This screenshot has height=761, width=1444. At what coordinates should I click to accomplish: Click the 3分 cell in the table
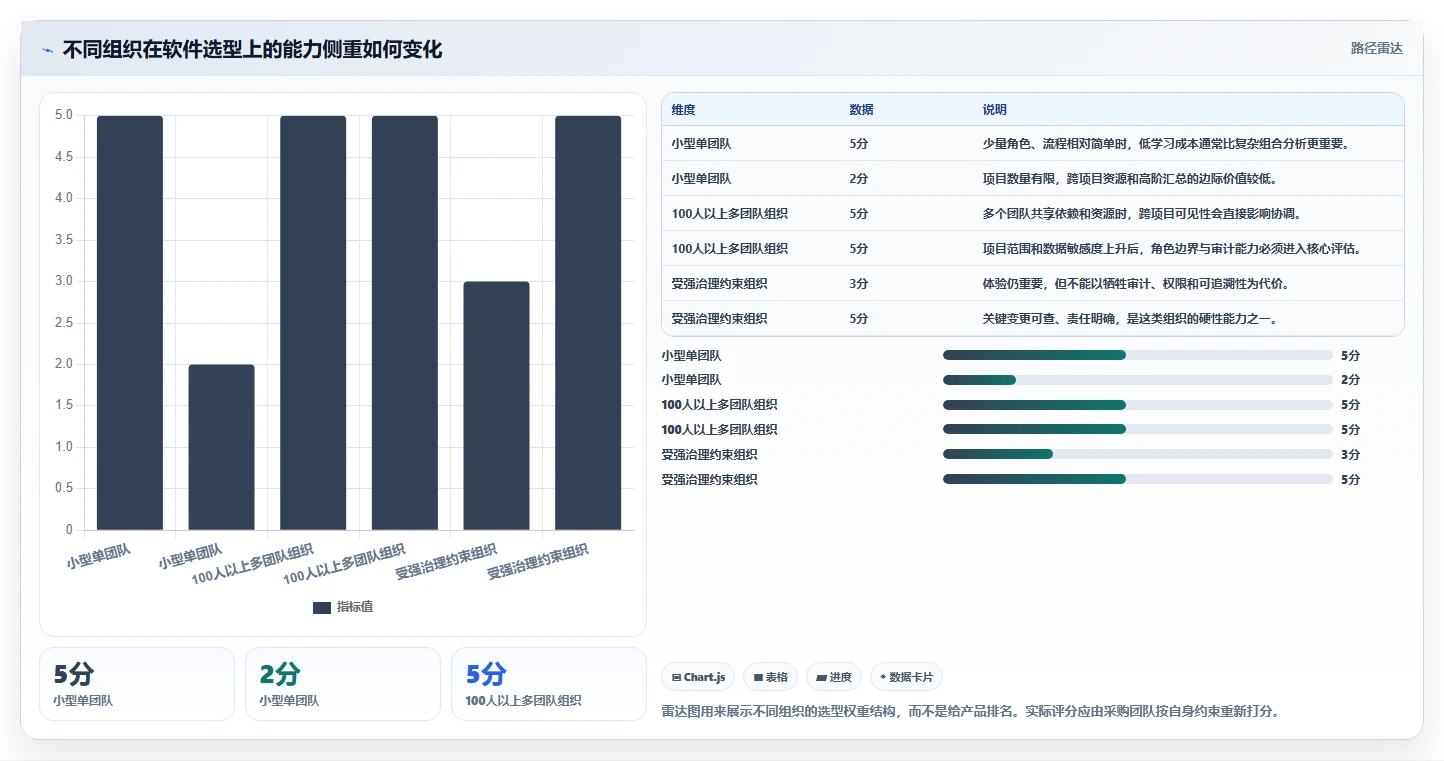click(x=859, y=284)
